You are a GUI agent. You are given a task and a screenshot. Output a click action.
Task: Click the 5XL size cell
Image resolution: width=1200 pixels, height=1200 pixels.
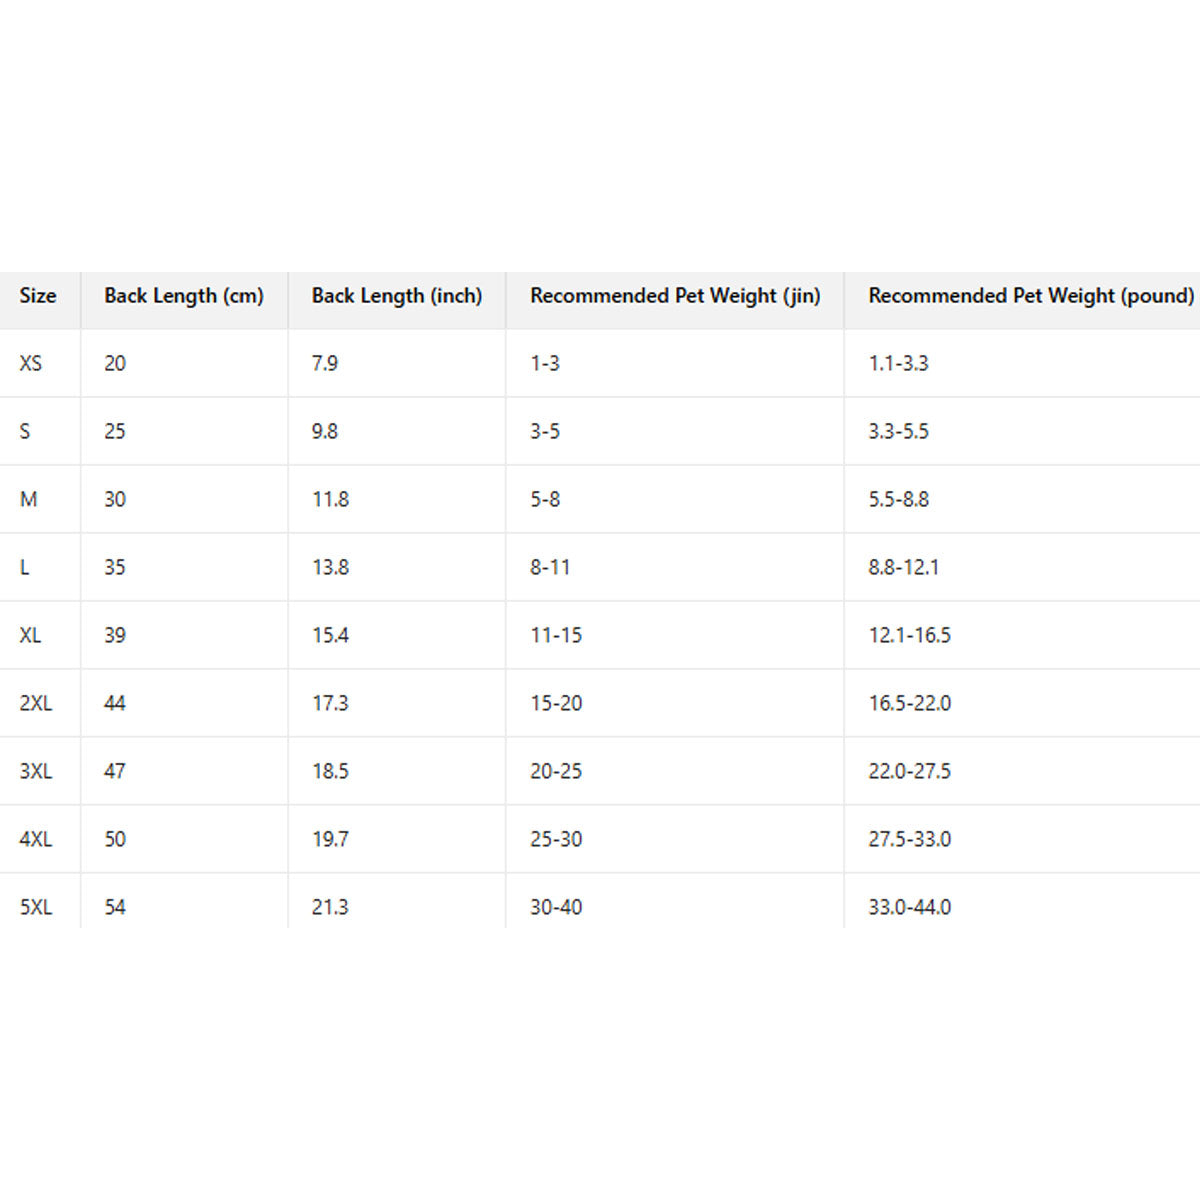(x=36, y=907)
